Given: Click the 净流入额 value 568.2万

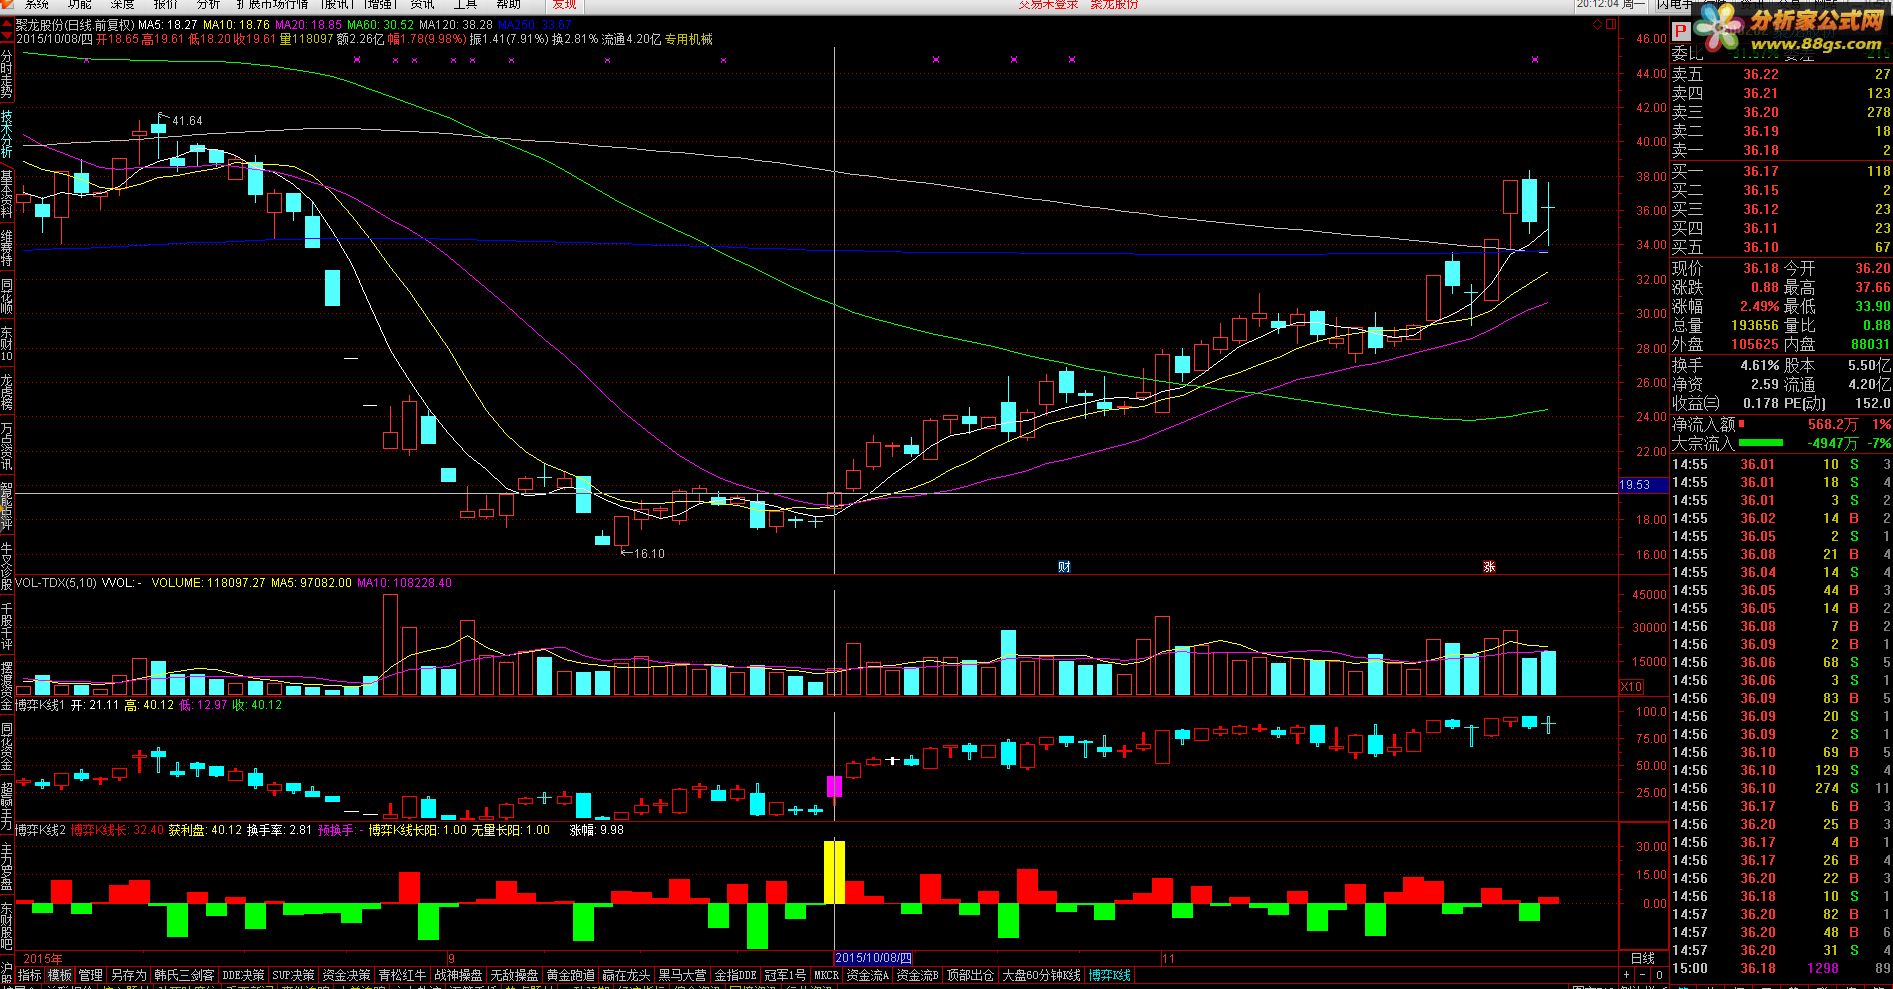Looking at the screenshot, I should tap(1832, 424).
